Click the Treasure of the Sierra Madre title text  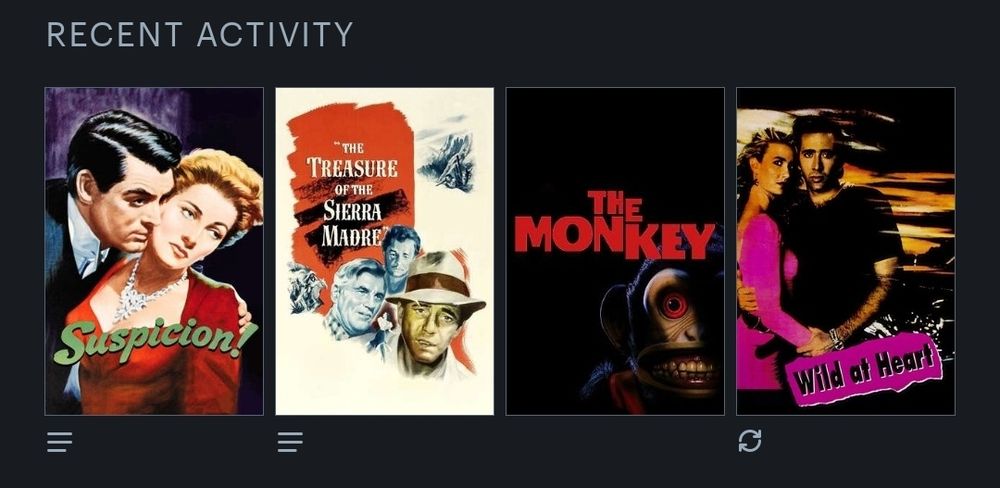[351, 194]
